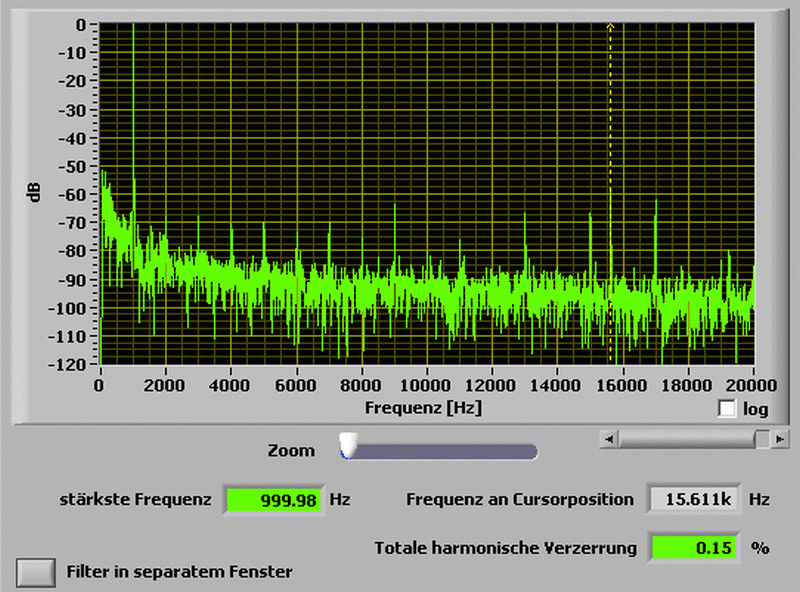Toggle the Filter in separatem Fenster button
Screen dimensions: 800x592
coord(36,572)
